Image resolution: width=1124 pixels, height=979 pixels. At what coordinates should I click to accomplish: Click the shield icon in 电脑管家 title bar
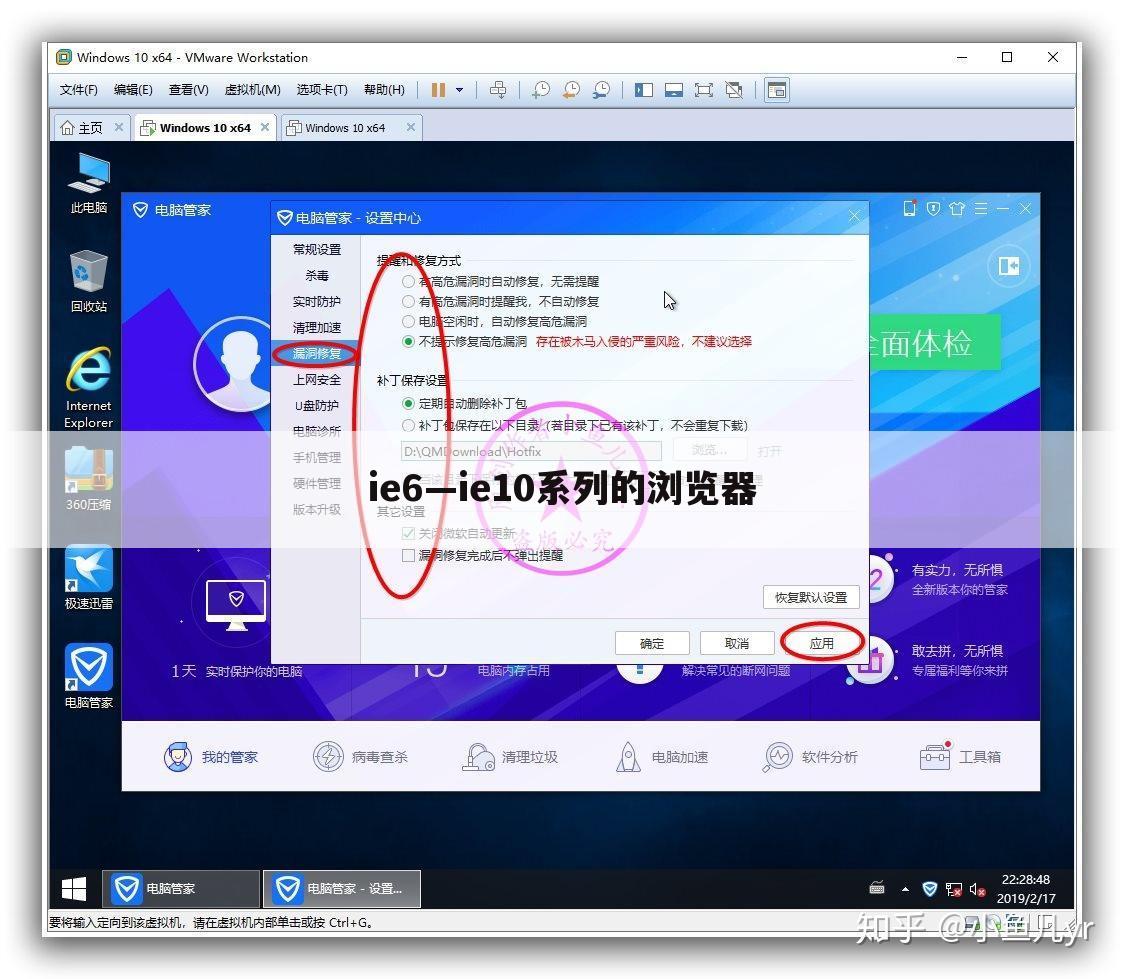(933, 209)
